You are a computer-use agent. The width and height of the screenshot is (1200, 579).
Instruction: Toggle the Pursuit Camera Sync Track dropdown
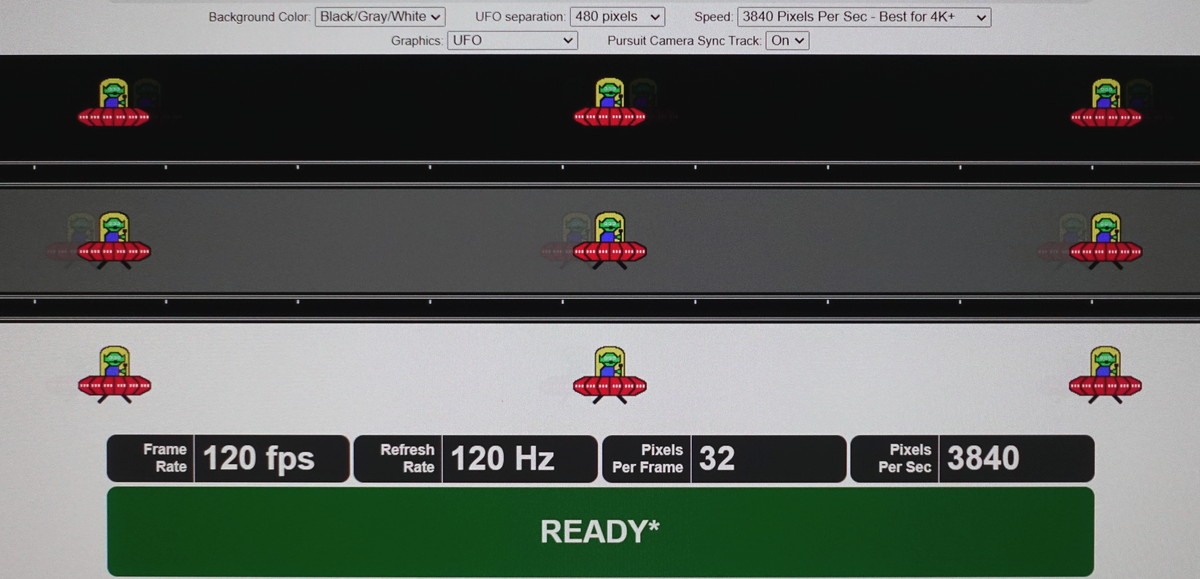point(787,41)
